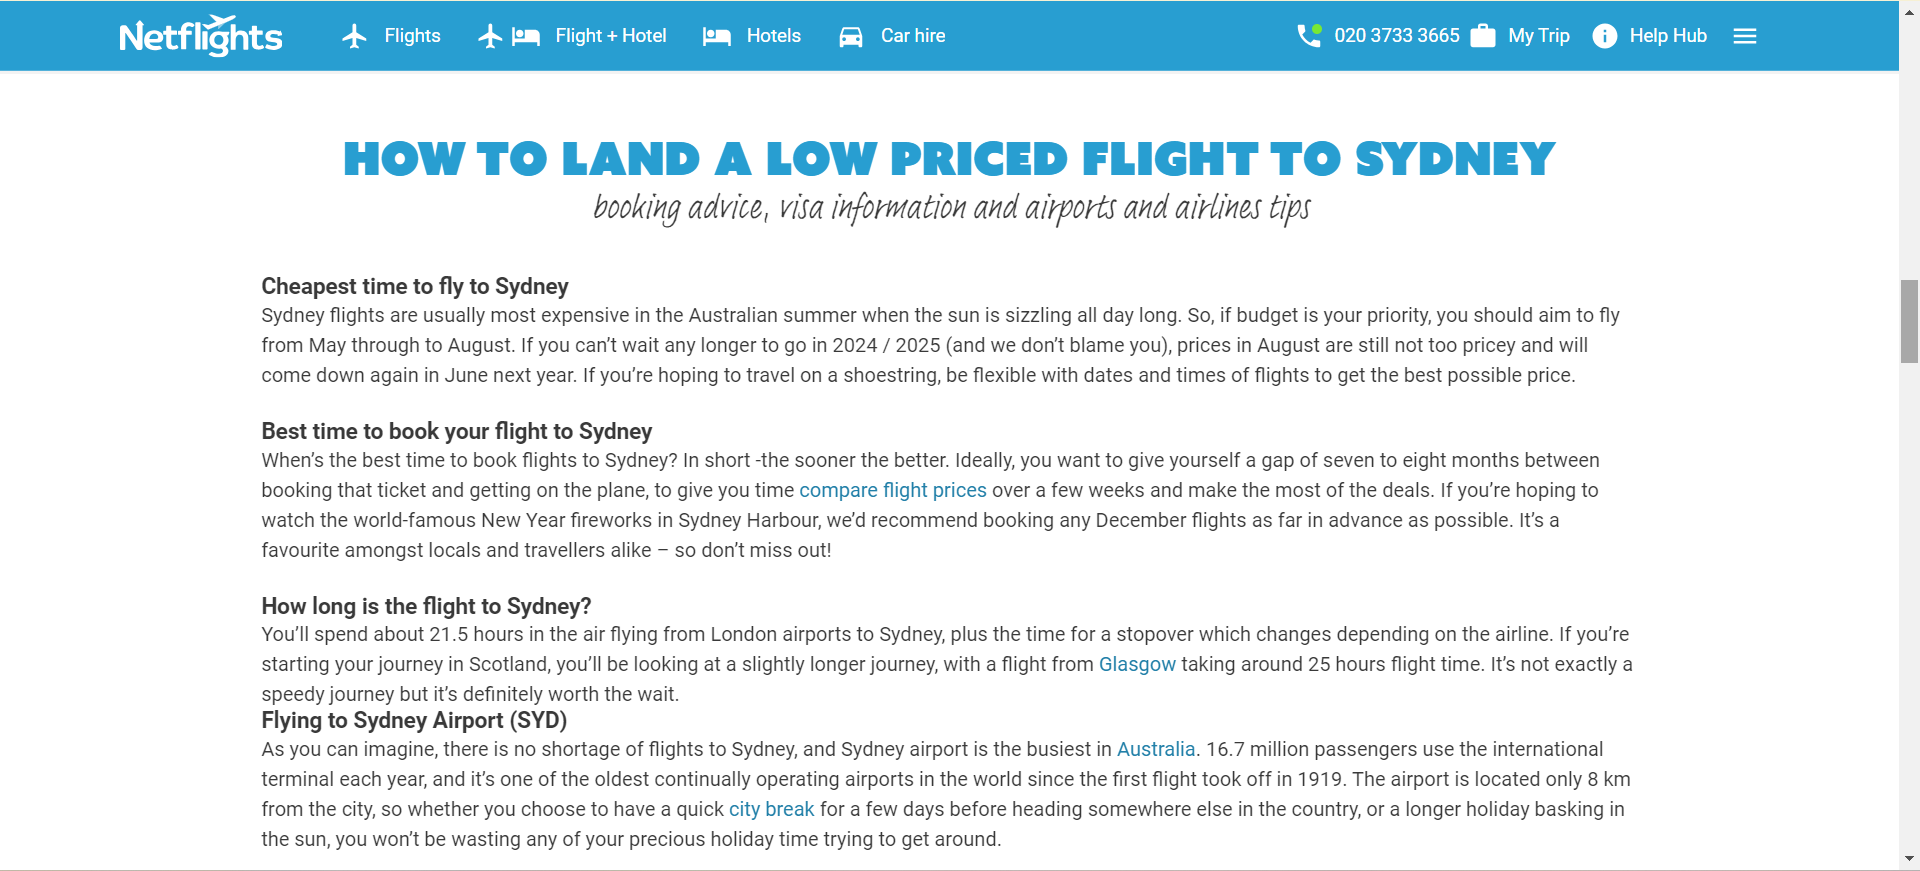Follow the 'compare flight prices' link
Viewport: 1920px width, 871px height.
[x=892, y=490]
